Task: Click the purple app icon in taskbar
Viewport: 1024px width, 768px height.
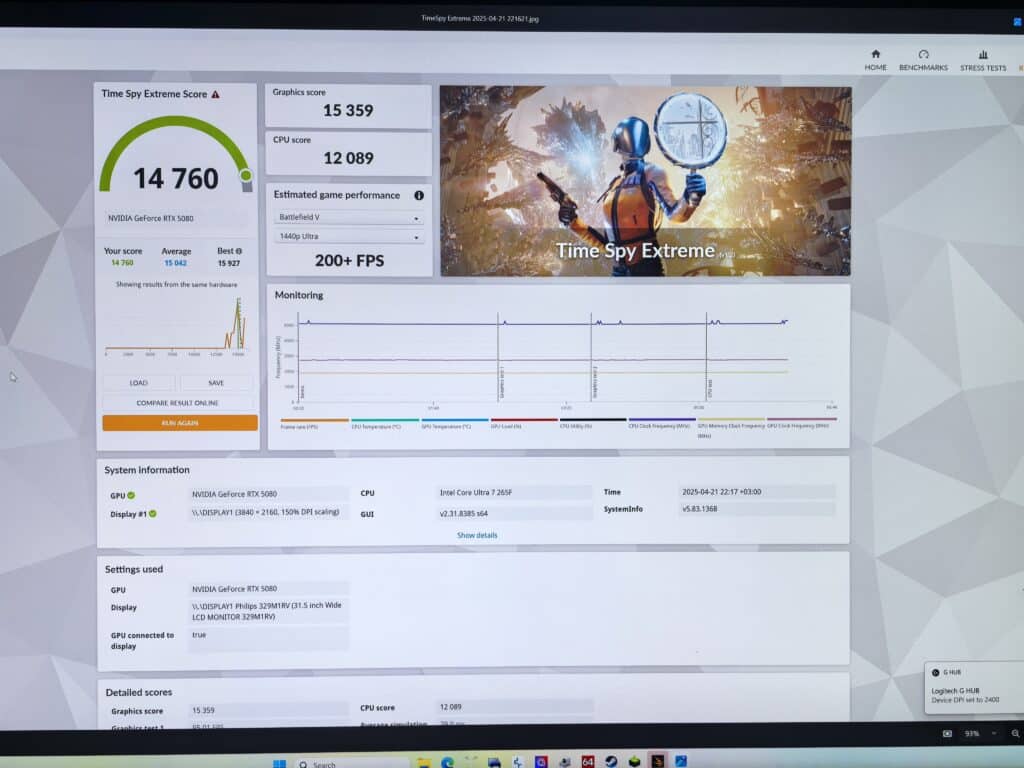Action: tap(541, 761)
